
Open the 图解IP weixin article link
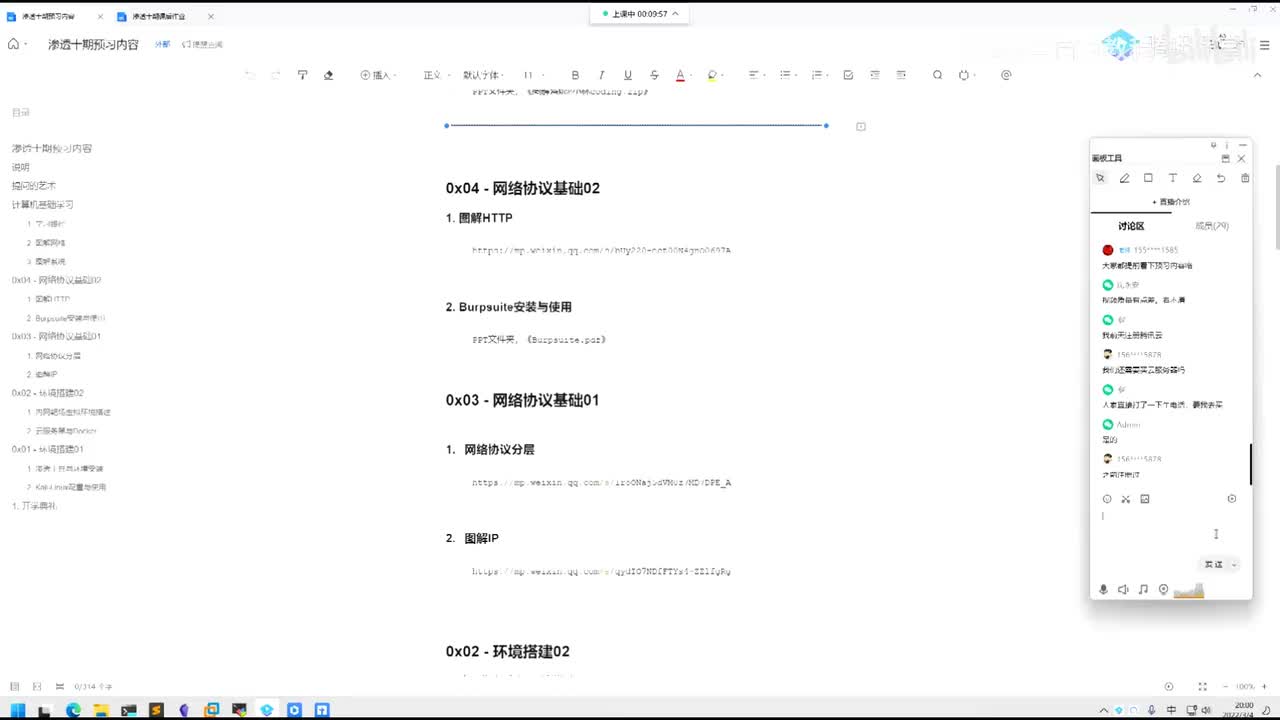tap(601, 571)
